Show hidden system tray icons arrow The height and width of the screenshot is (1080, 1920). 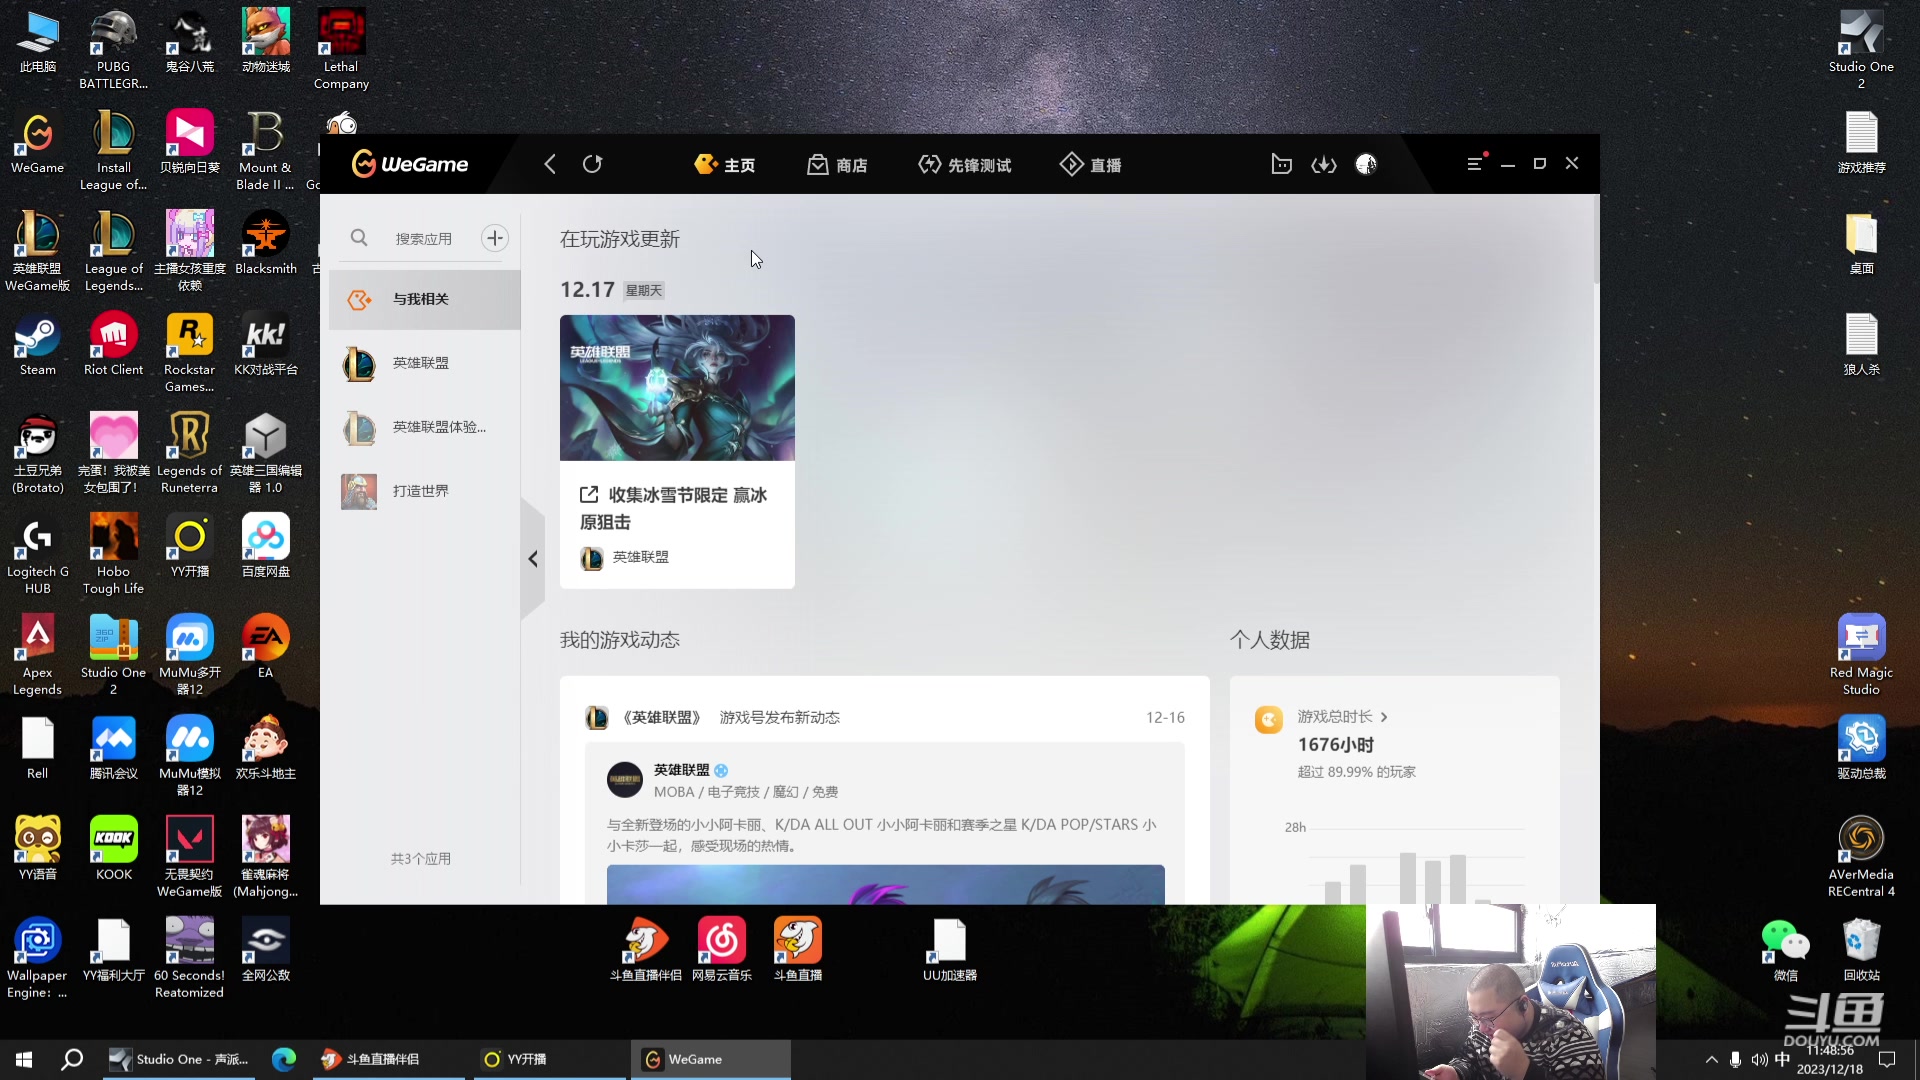pyautogui.click(x=1711, y=1059)
